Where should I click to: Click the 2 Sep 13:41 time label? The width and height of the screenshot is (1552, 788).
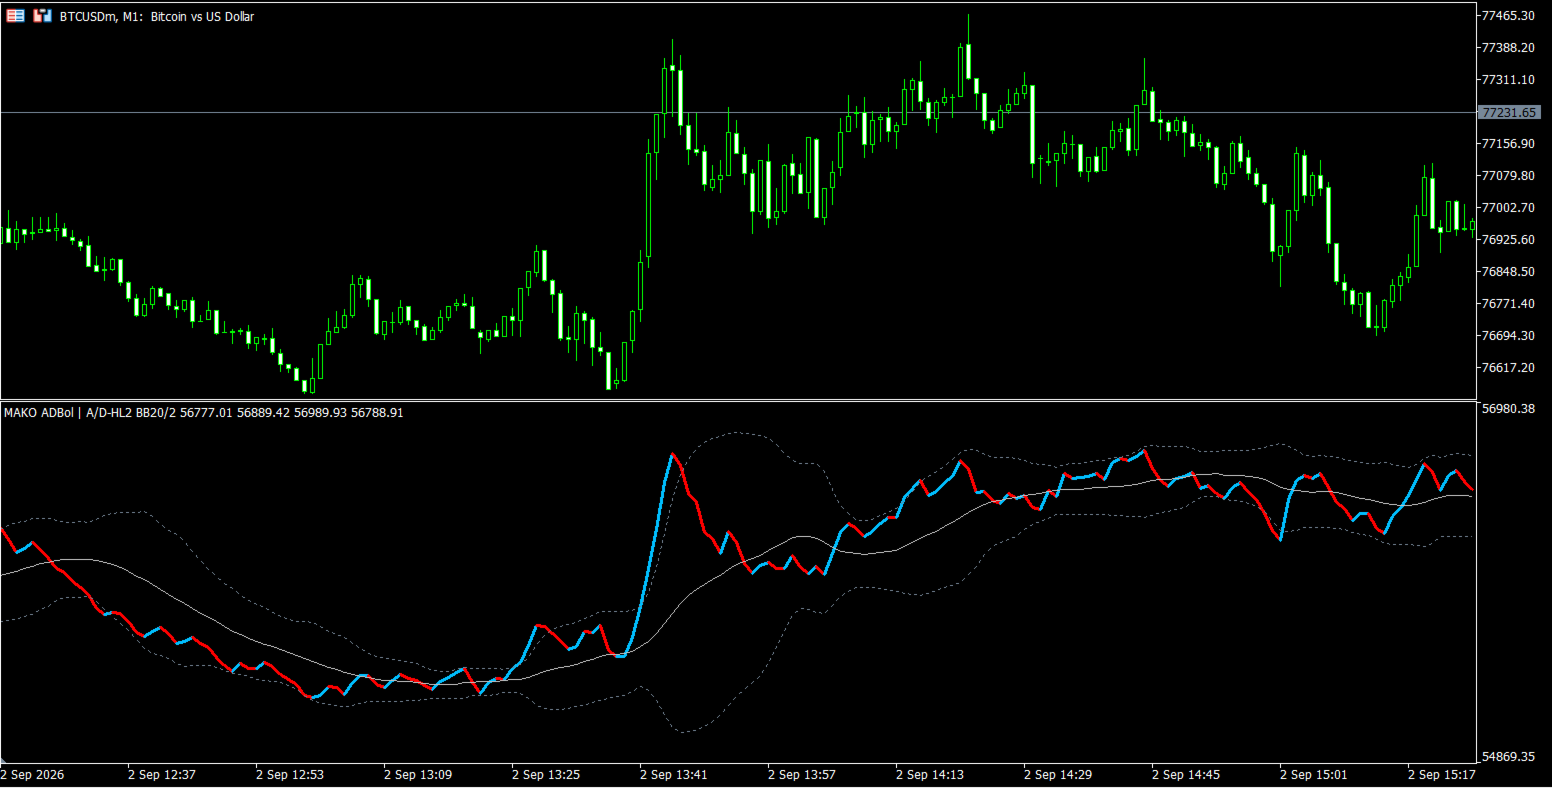pyautogui.click(x=674, y=774)
